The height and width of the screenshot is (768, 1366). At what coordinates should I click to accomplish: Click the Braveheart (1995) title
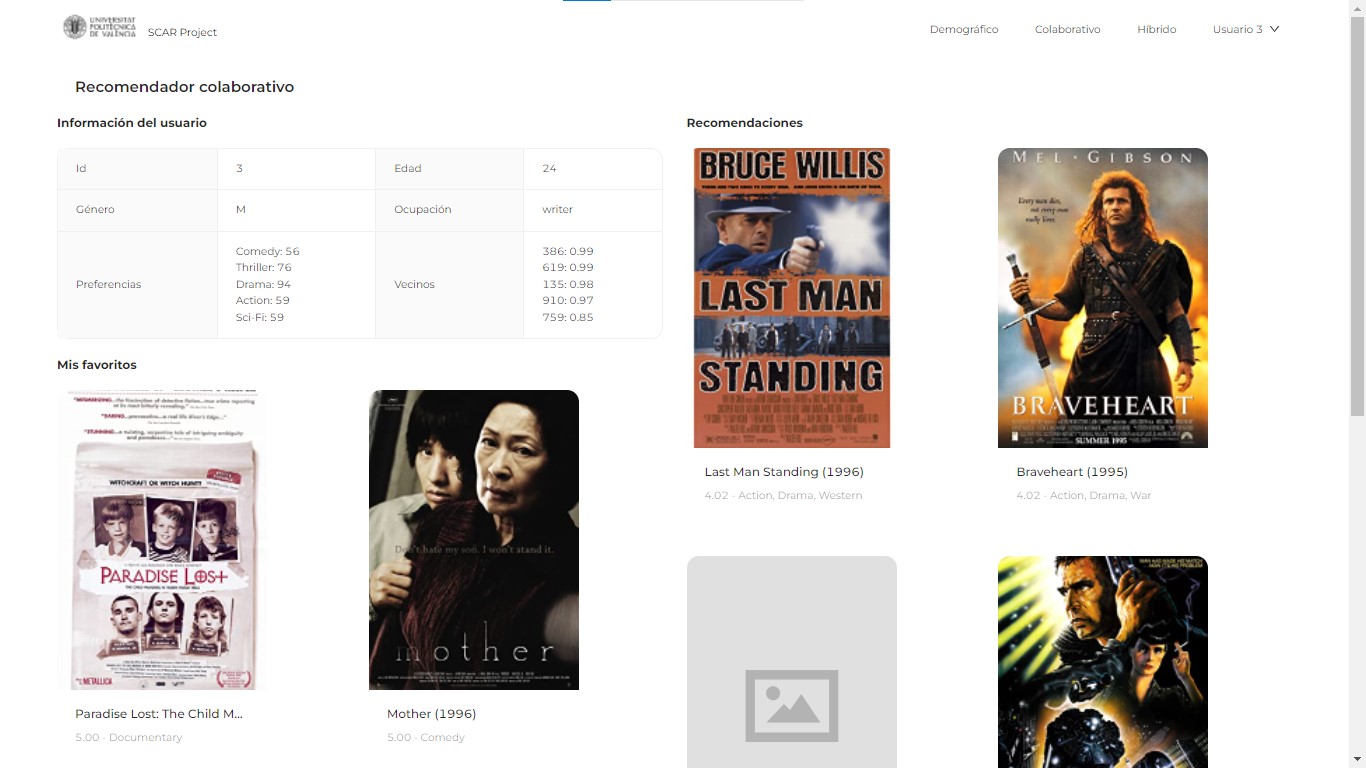(x=1072, y=472)
